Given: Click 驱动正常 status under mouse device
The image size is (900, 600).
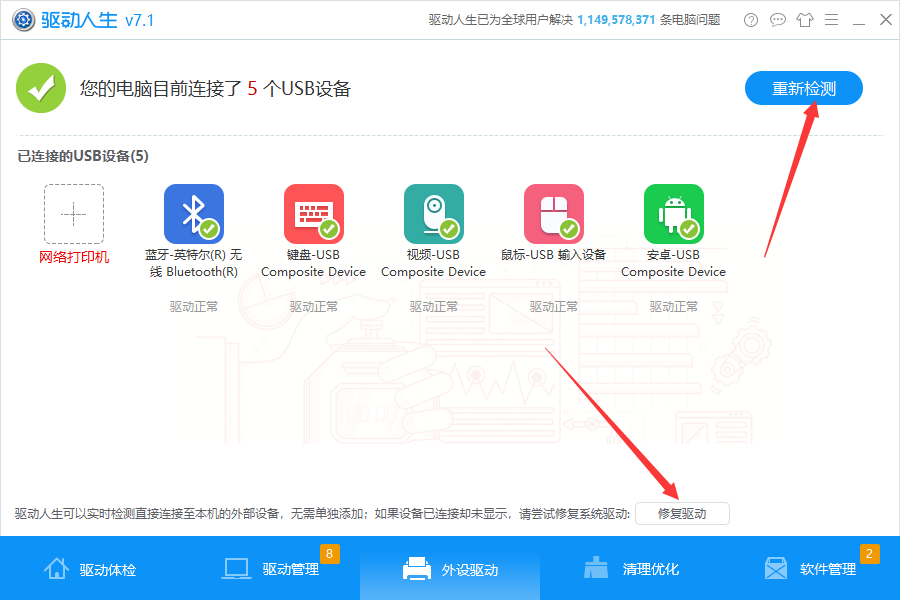Looking at the screenshot, I should click(554, 307).
